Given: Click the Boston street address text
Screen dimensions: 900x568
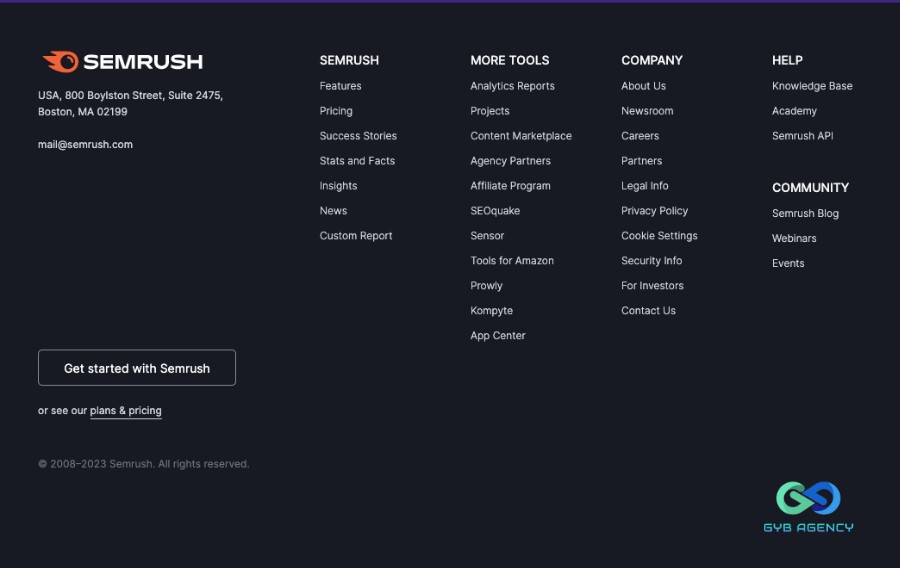Looking at the screenshot, I should tap(130, 103).
